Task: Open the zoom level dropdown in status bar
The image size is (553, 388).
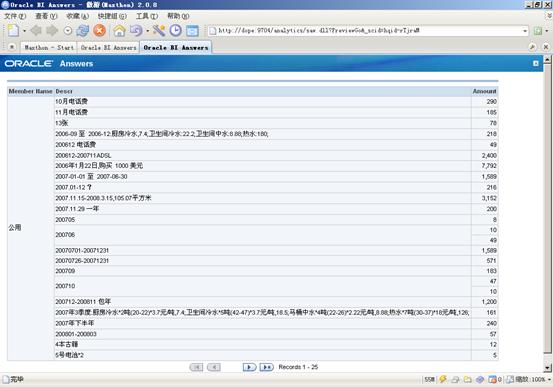Action: (549, 380)
